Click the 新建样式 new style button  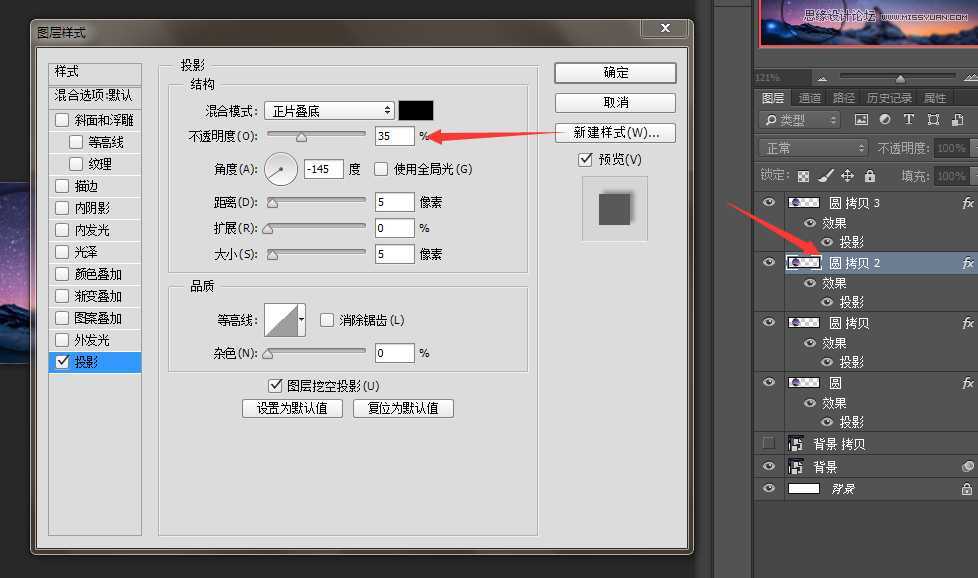point(614,134)
